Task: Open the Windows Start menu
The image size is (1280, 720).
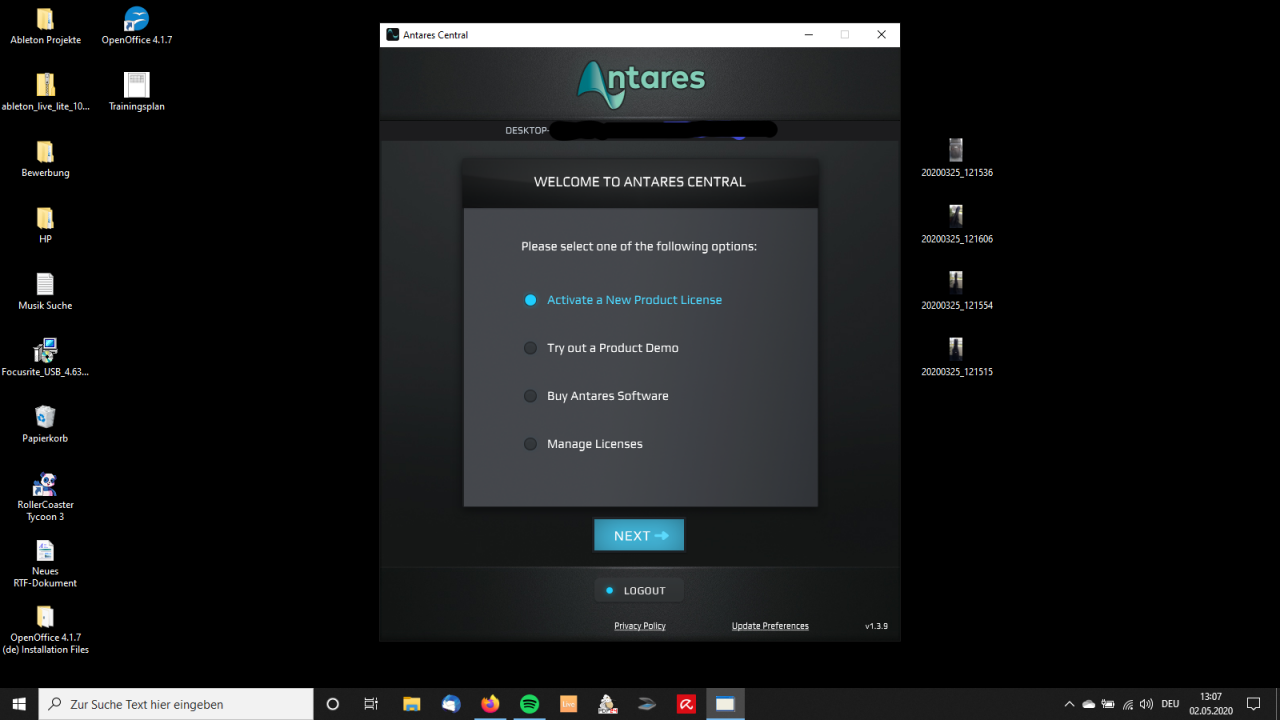Action: pos(19,704)
